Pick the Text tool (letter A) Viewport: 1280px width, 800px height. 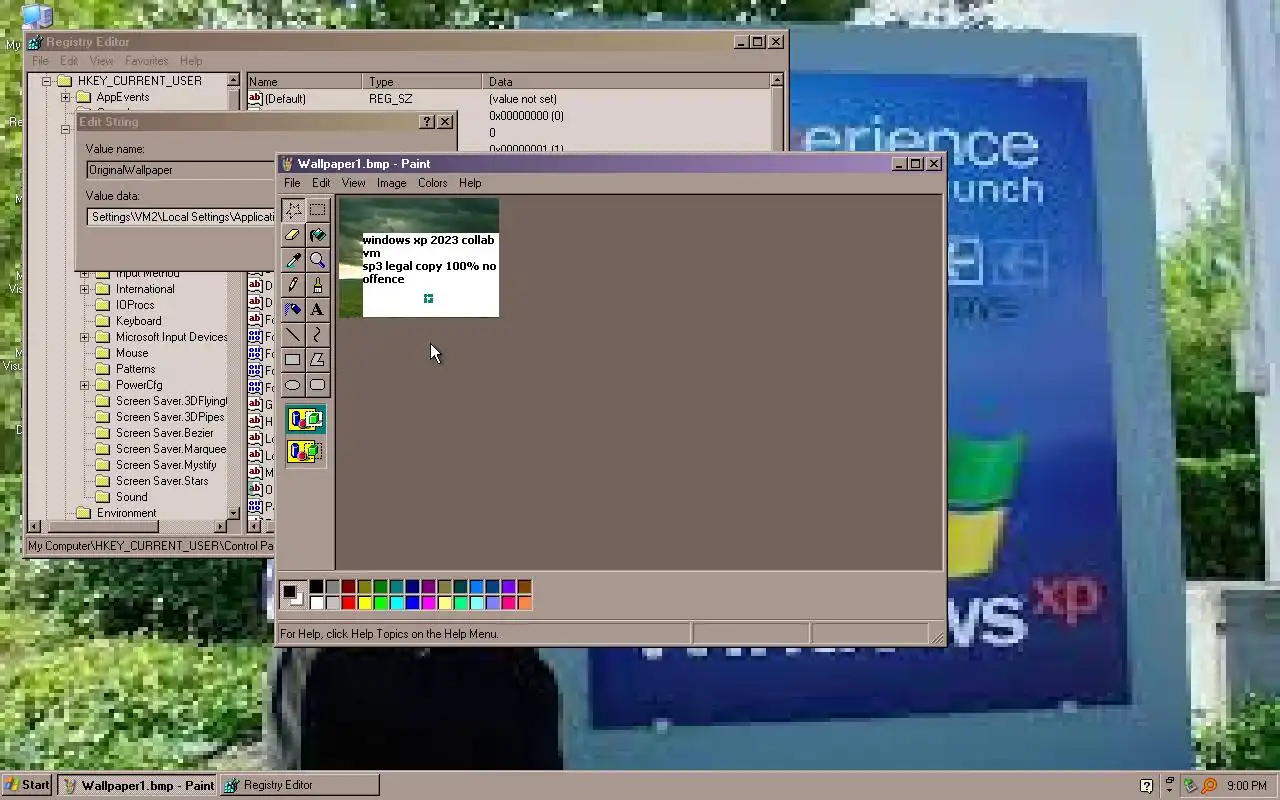click(x=318, y=310)
